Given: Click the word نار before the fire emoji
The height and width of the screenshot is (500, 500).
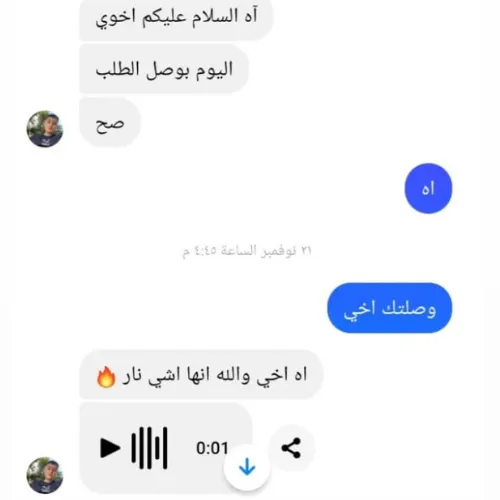Looking at the screenshot, I should point(133,376).
